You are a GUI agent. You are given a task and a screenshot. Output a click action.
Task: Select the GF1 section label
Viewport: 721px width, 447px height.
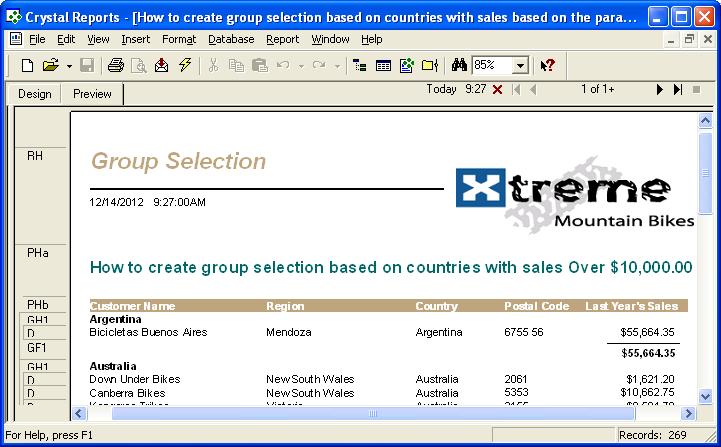point(37,348)
